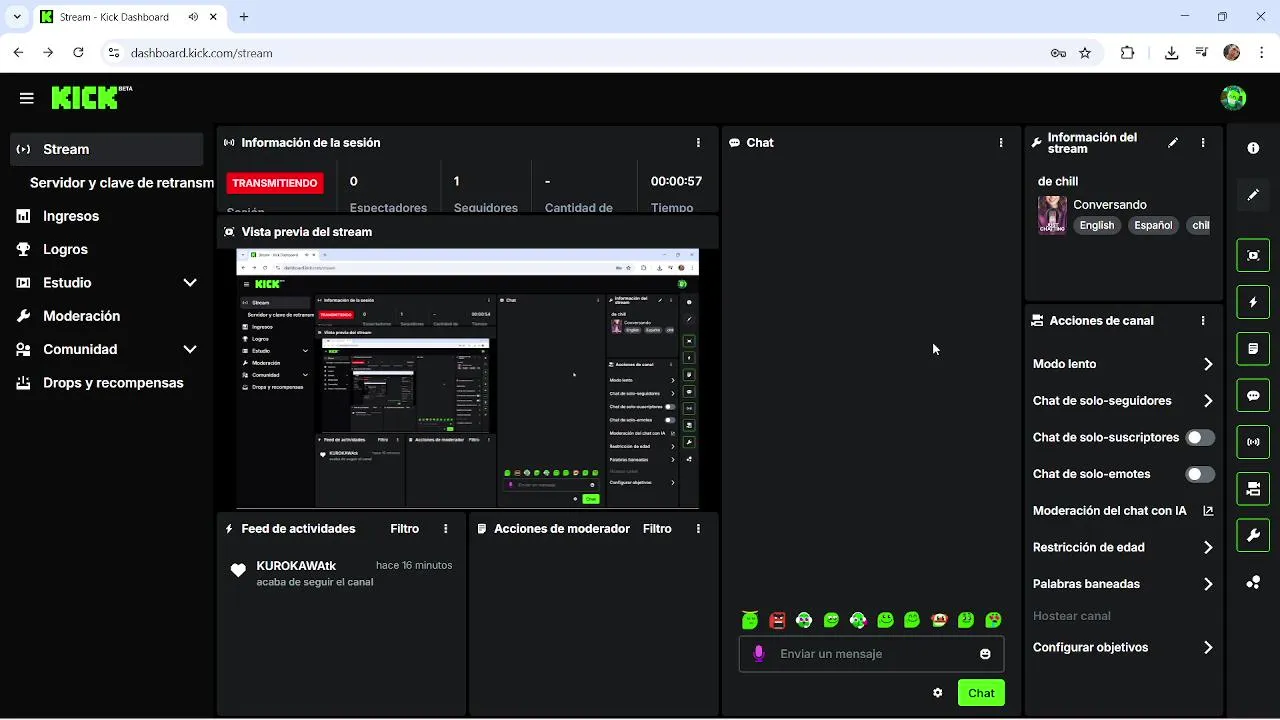Open Información de la sesión options menu
The height and width of the screenshot is (720, 1280).
(698, 143)
